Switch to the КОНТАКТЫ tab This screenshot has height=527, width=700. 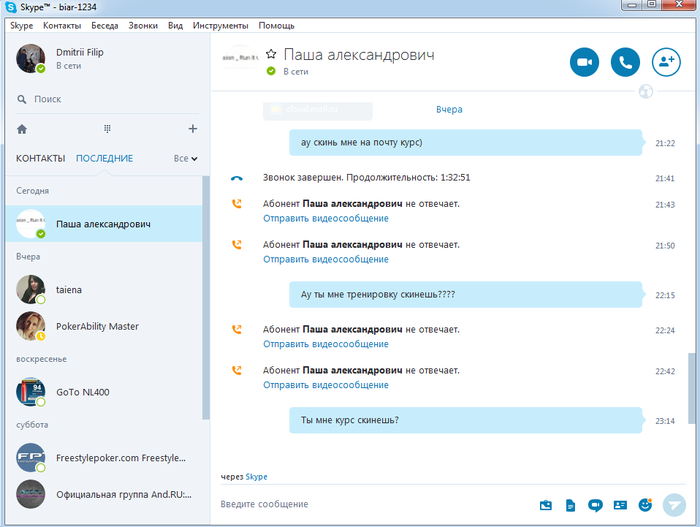(x=41, y=159)
